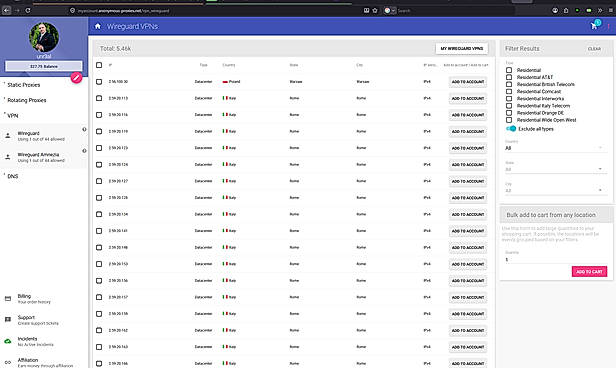Click the Support chat icon
Screen dimensions: 616x368
pos(7,320)
